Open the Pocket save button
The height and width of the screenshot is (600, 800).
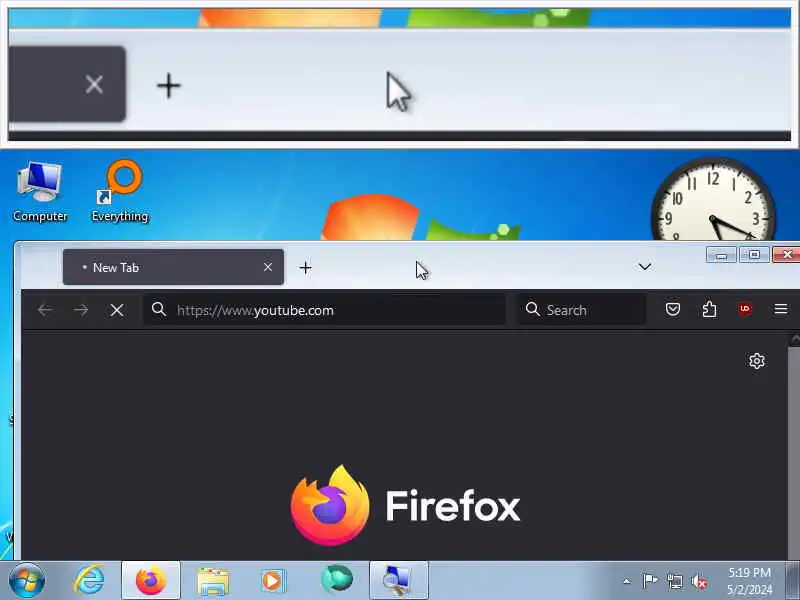672,309
